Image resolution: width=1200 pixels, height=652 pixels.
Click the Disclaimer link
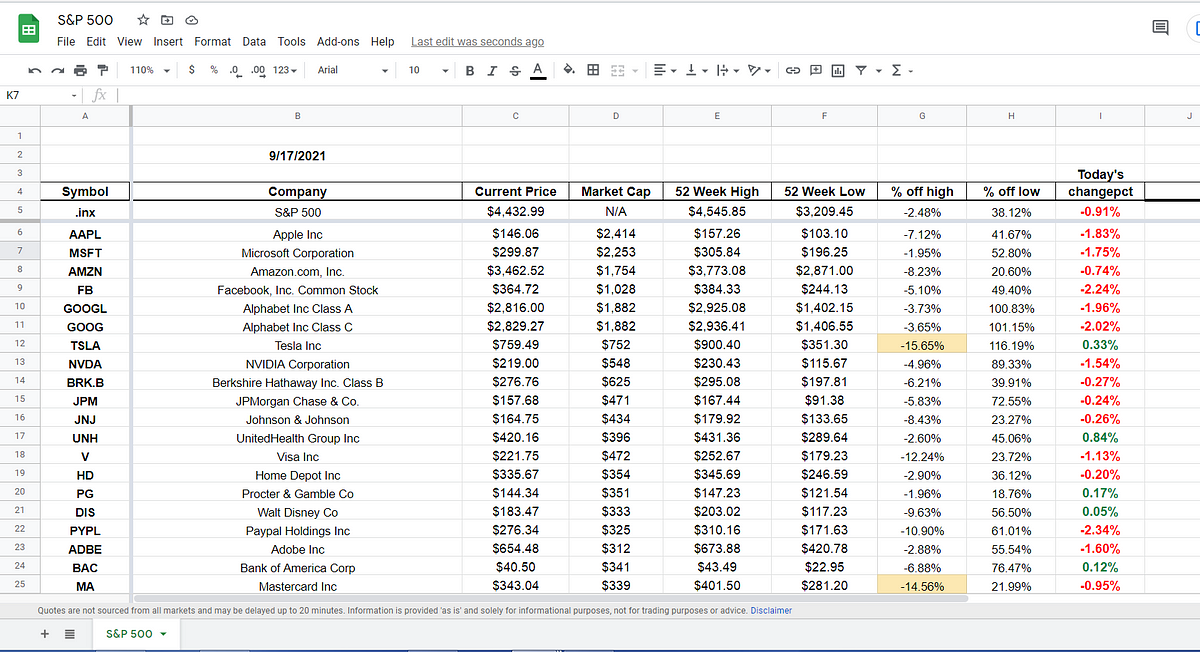point(771,610)
